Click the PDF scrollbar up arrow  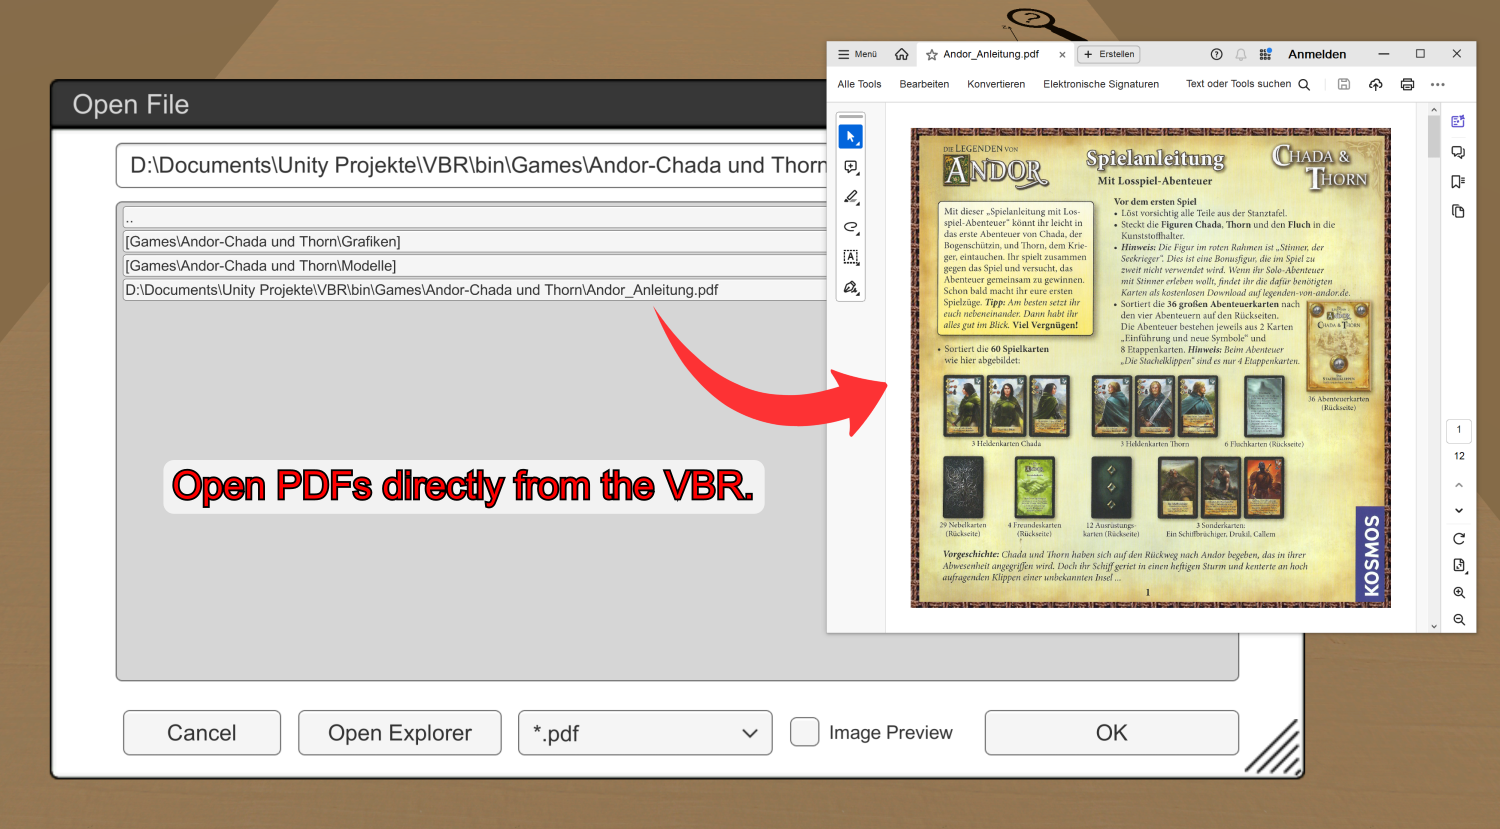click(x=1434, y=109)
